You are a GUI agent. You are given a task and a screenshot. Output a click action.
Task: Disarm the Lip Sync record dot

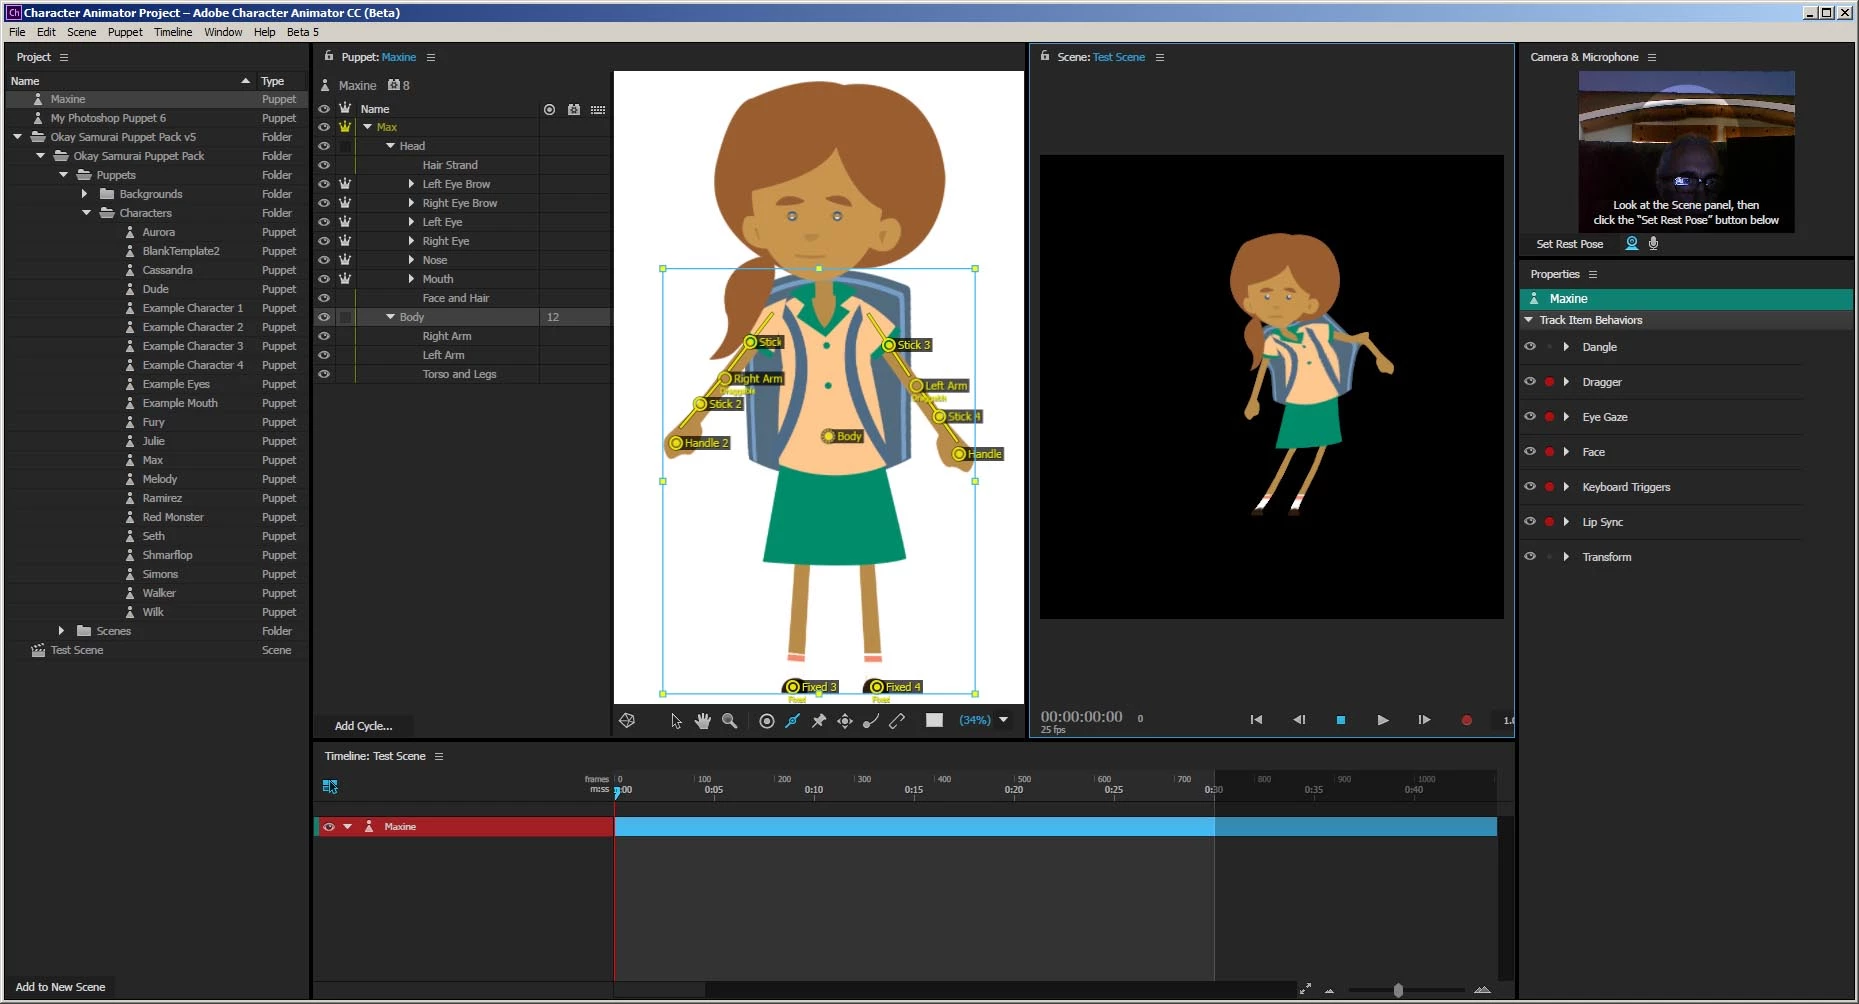(x=1549, y=522)
